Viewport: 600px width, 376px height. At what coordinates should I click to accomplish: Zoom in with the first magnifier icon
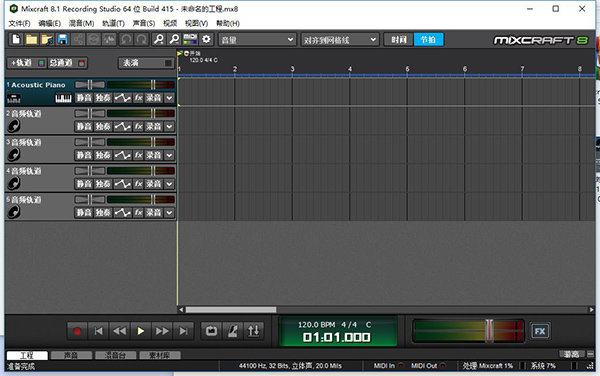[x=159, y=39]
